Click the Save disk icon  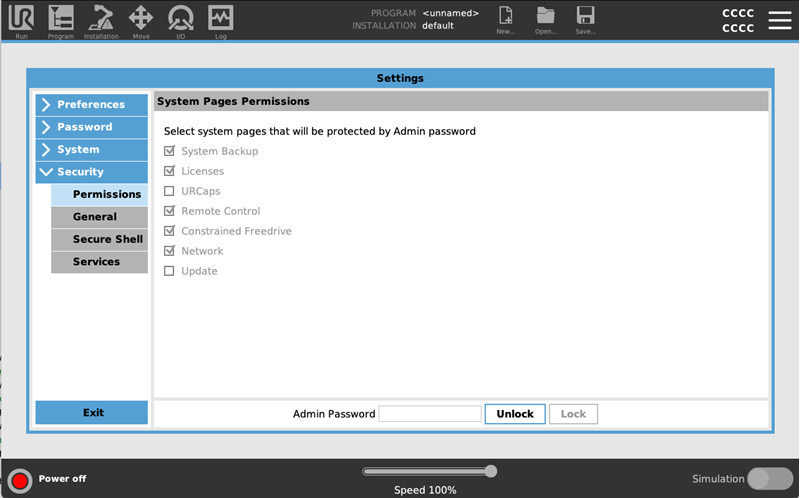click(585, 16)
